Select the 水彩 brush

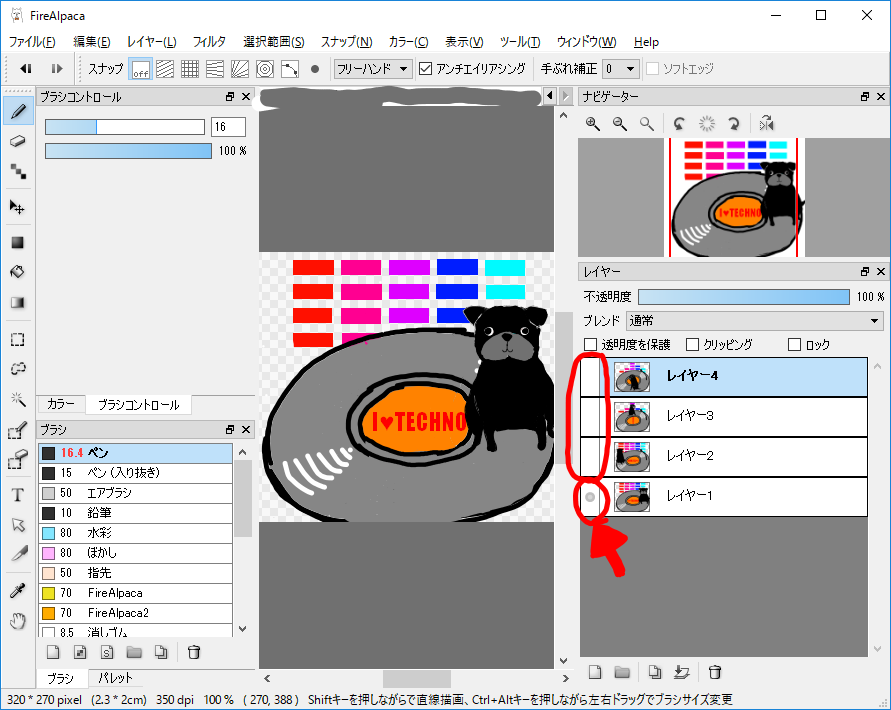135,533
